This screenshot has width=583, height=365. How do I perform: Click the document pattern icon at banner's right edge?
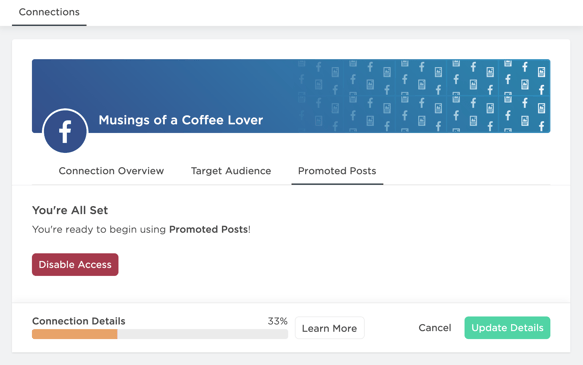click(541, 72)
